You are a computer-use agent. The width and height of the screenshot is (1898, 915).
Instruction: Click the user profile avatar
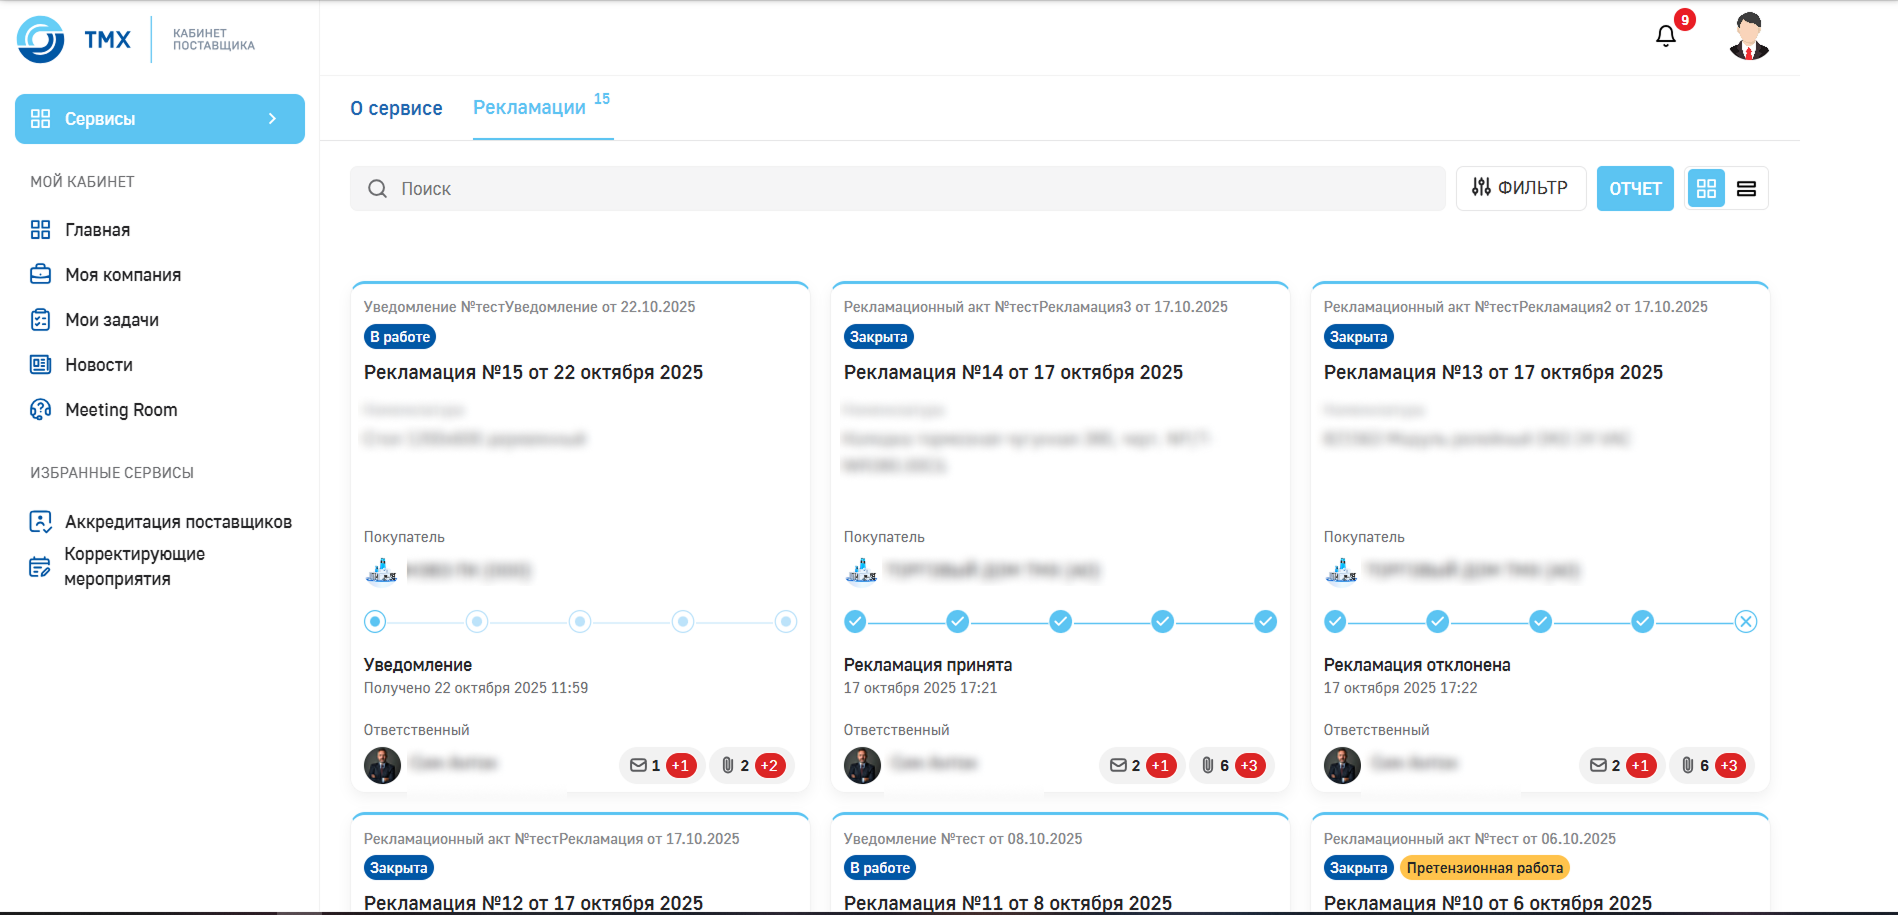point(1749,37)
